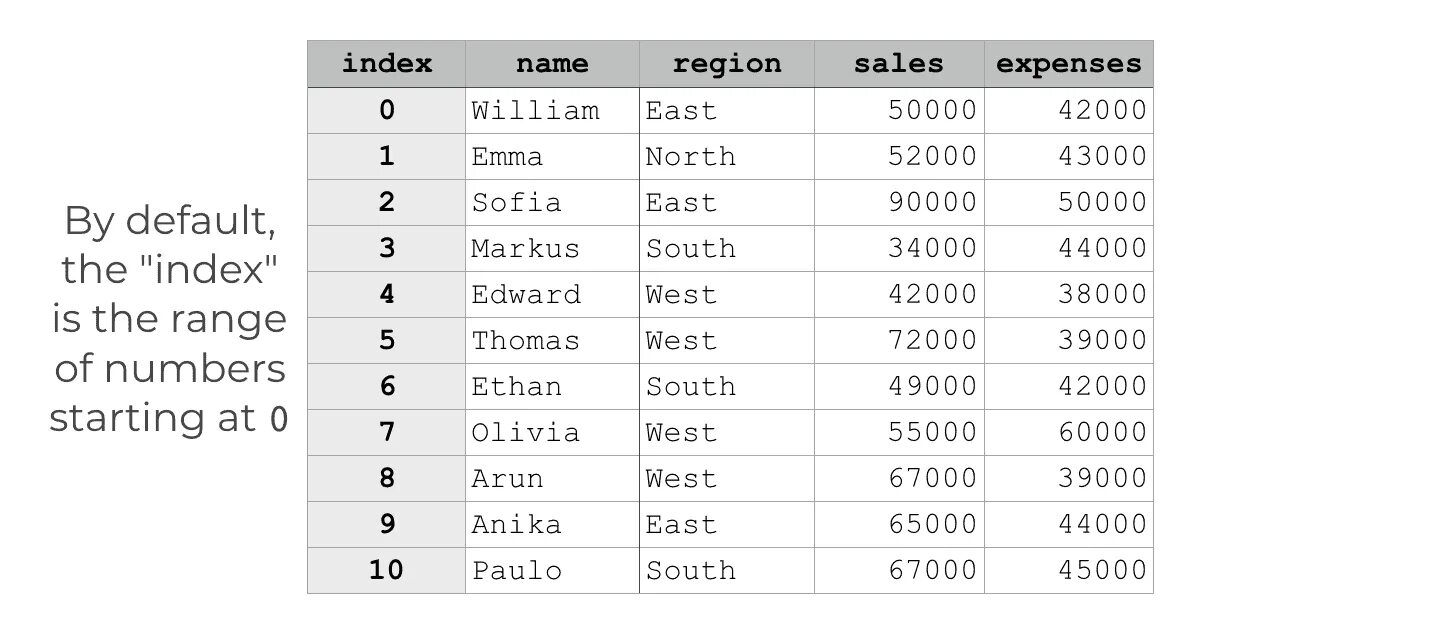
Task: Click the index cell for row 5
Action: pyautogui.click(x=386, y=340)
